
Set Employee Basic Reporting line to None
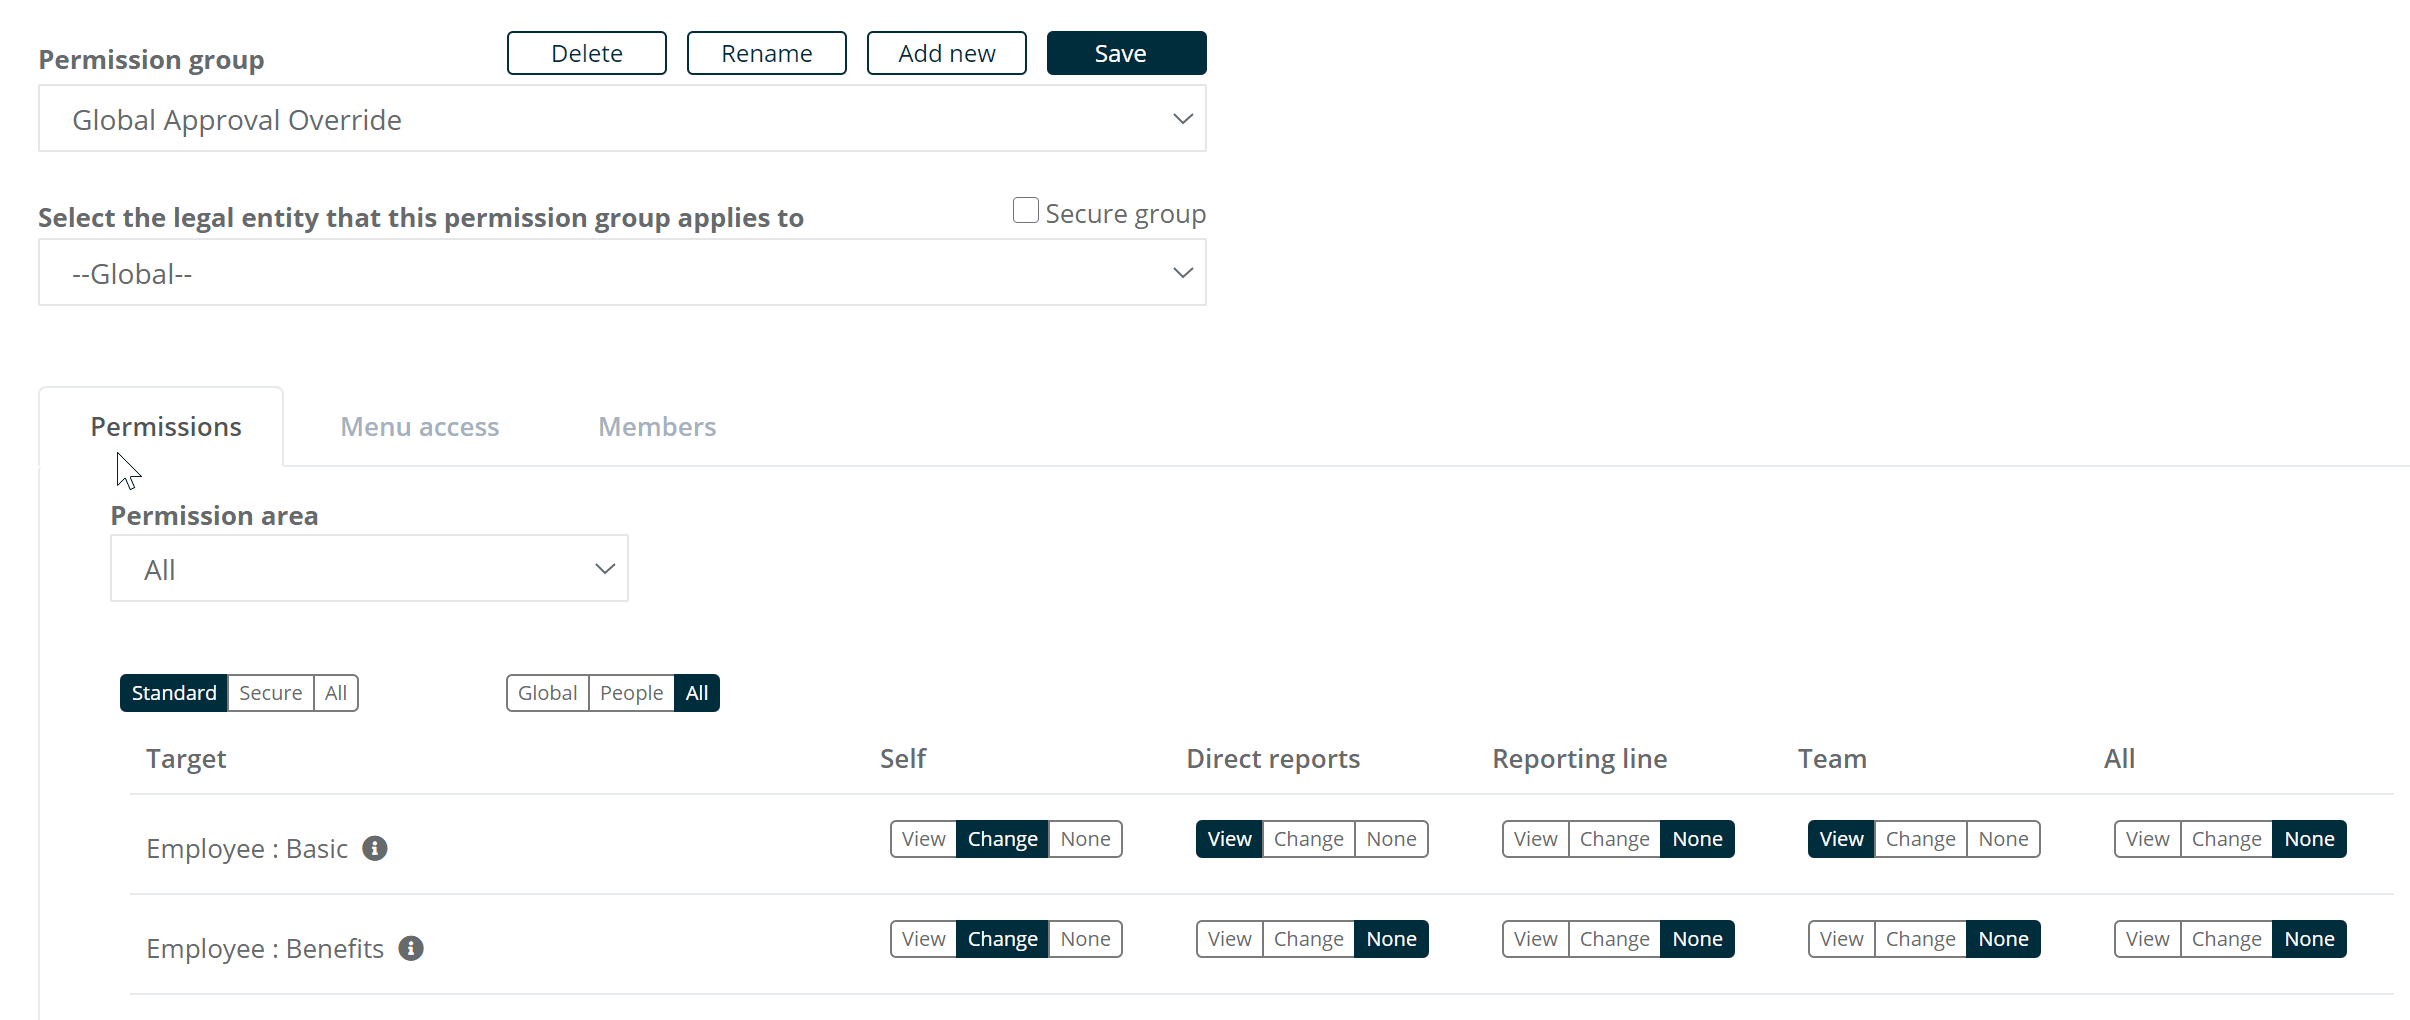[1697, 839]
